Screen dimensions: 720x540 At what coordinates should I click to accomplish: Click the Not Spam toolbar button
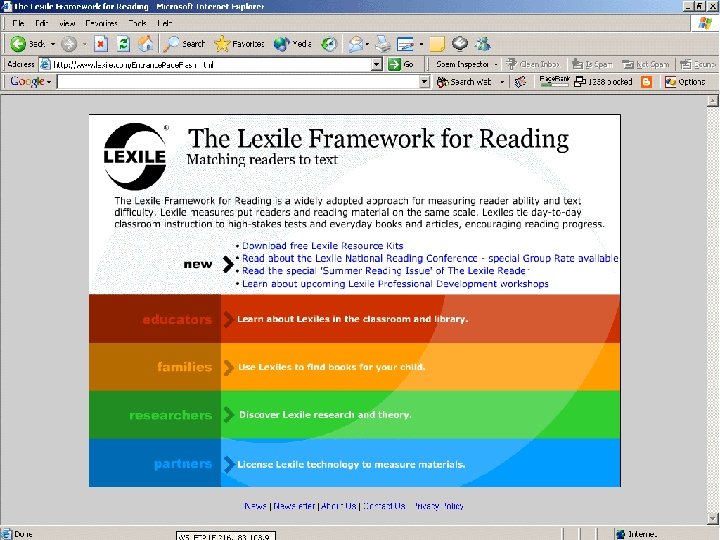645,64
